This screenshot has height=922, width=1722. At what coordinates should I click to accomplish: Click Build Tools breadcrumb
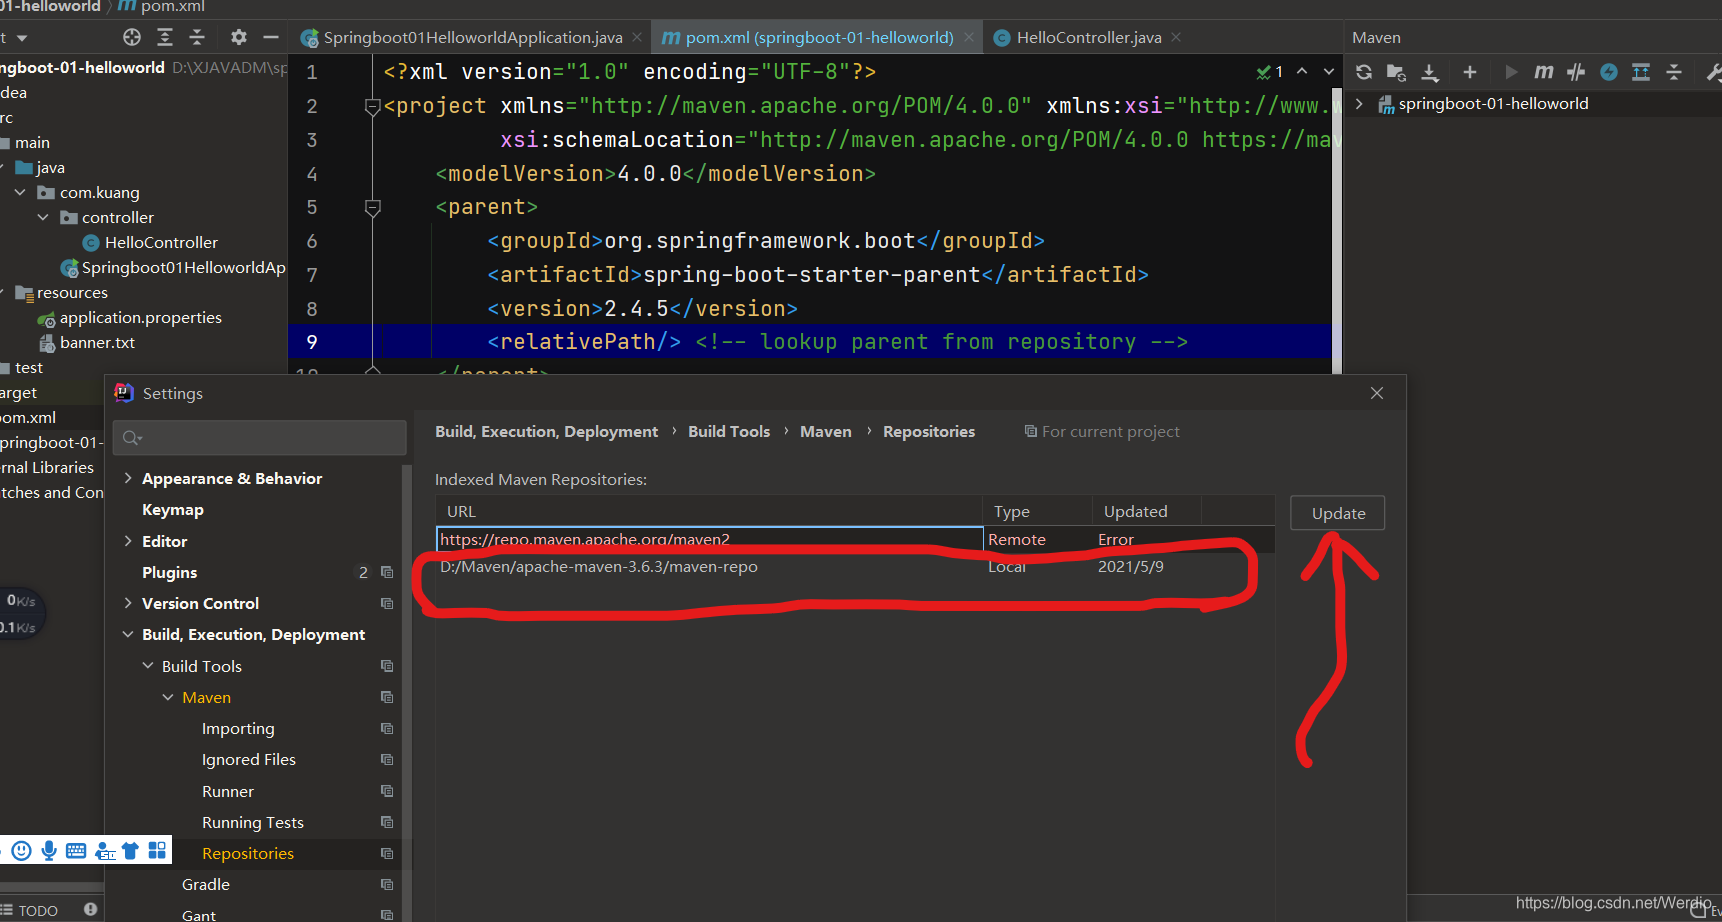pos(729,431)
